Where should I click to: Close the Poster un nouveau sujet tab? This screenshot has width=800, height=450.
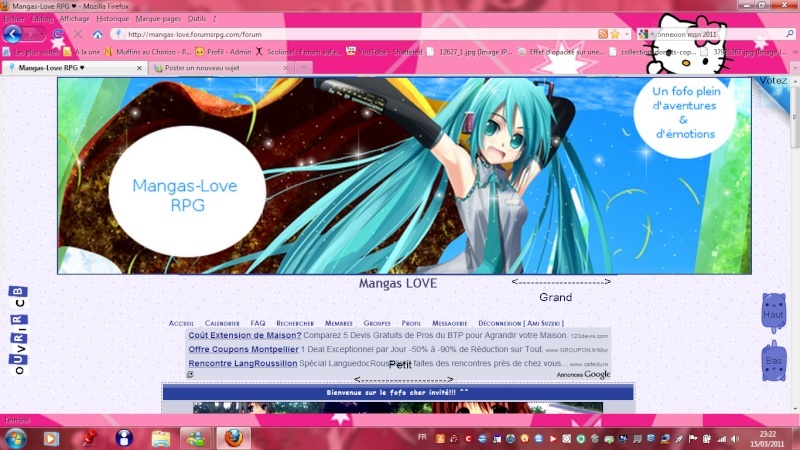click(286, 67)
